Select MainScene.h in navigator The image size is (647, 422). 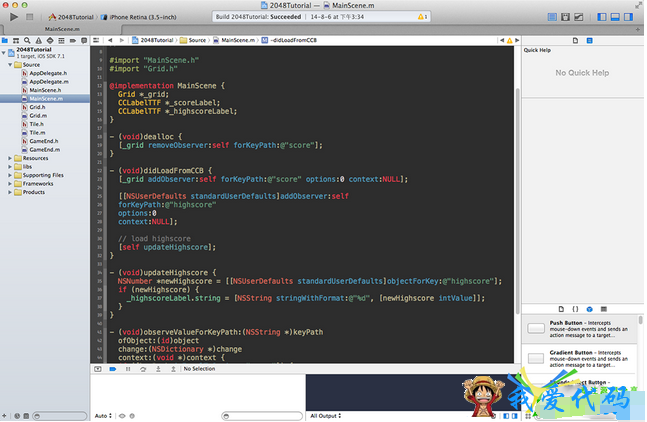[x=45, y=90]
